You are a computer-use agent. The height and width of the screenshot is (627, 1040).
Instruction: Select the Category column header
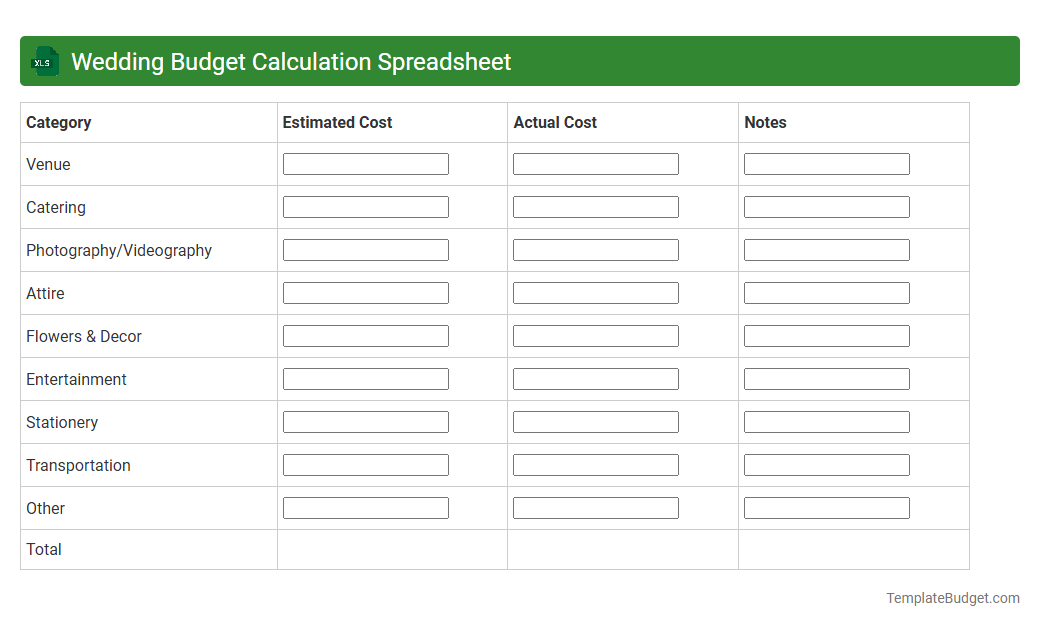click(x=57, y=122)
